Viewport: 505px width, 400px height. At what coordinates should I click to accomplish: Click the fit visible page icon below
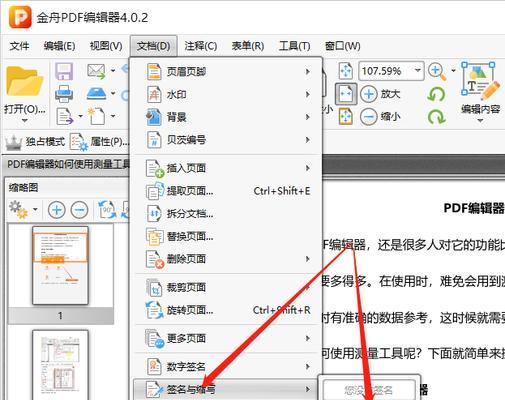346,116
